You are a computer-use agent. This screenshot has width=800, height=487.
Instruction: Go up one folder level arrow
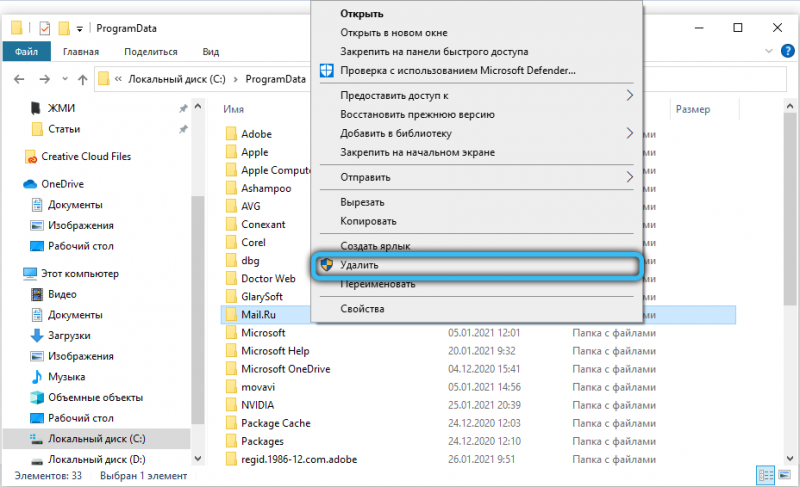[x=82, y=79]
